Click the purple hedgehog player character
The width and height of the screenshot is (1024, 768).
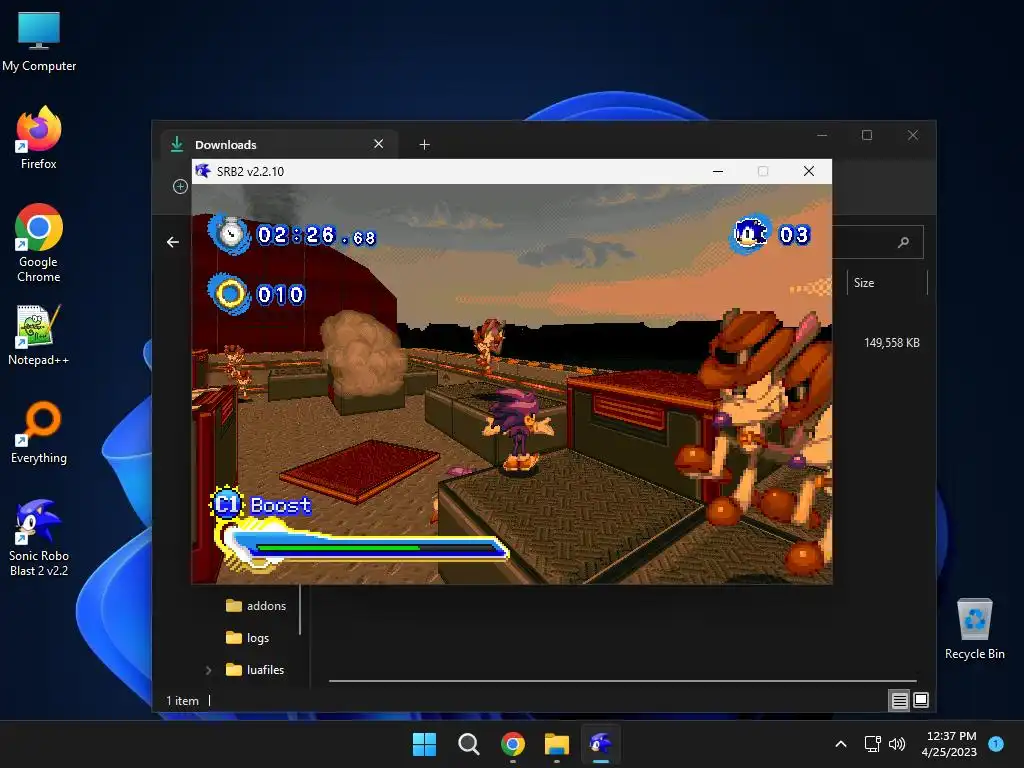click(518, 430)
